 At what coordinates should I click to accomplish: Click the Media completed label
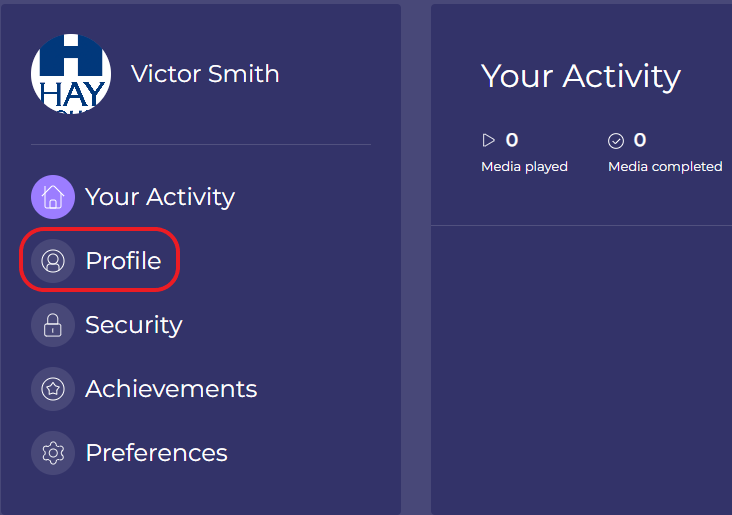tap(665, 167)
